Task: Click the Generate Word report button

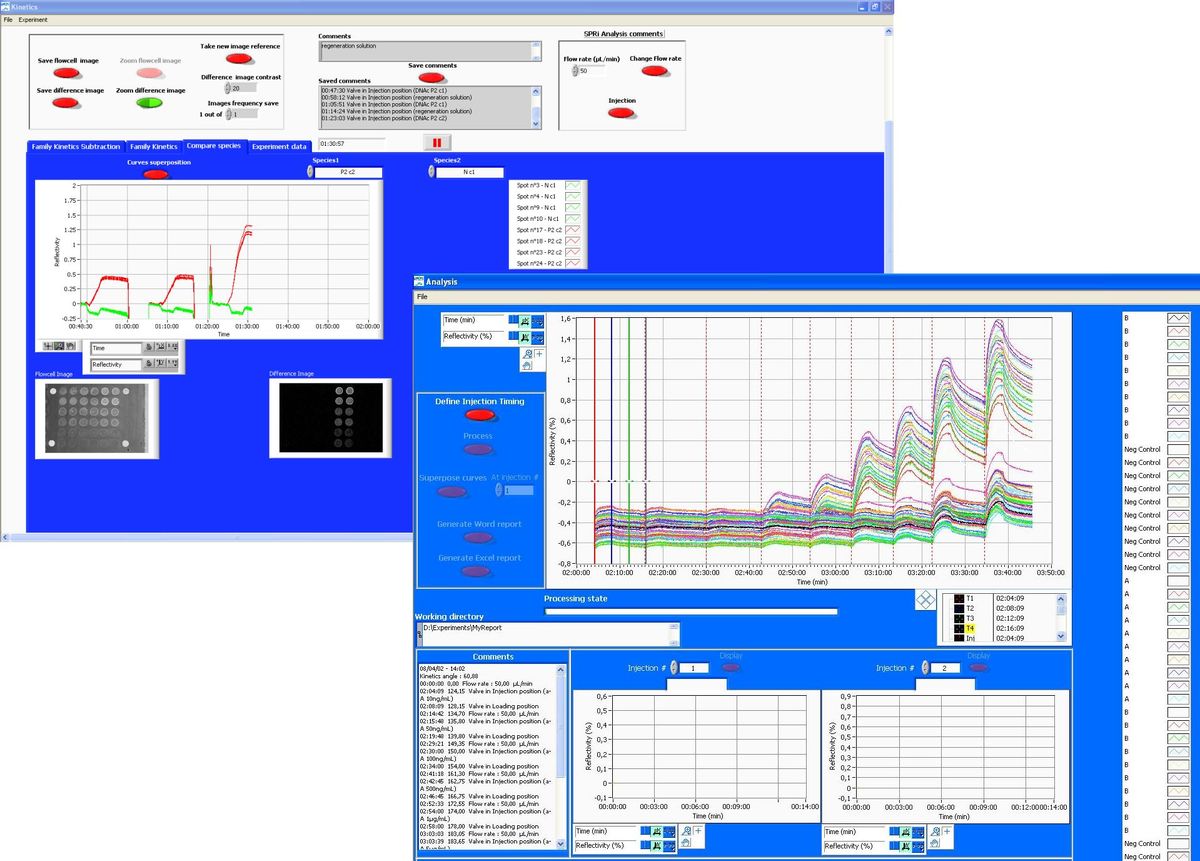Action: click(x=477, y=537)
